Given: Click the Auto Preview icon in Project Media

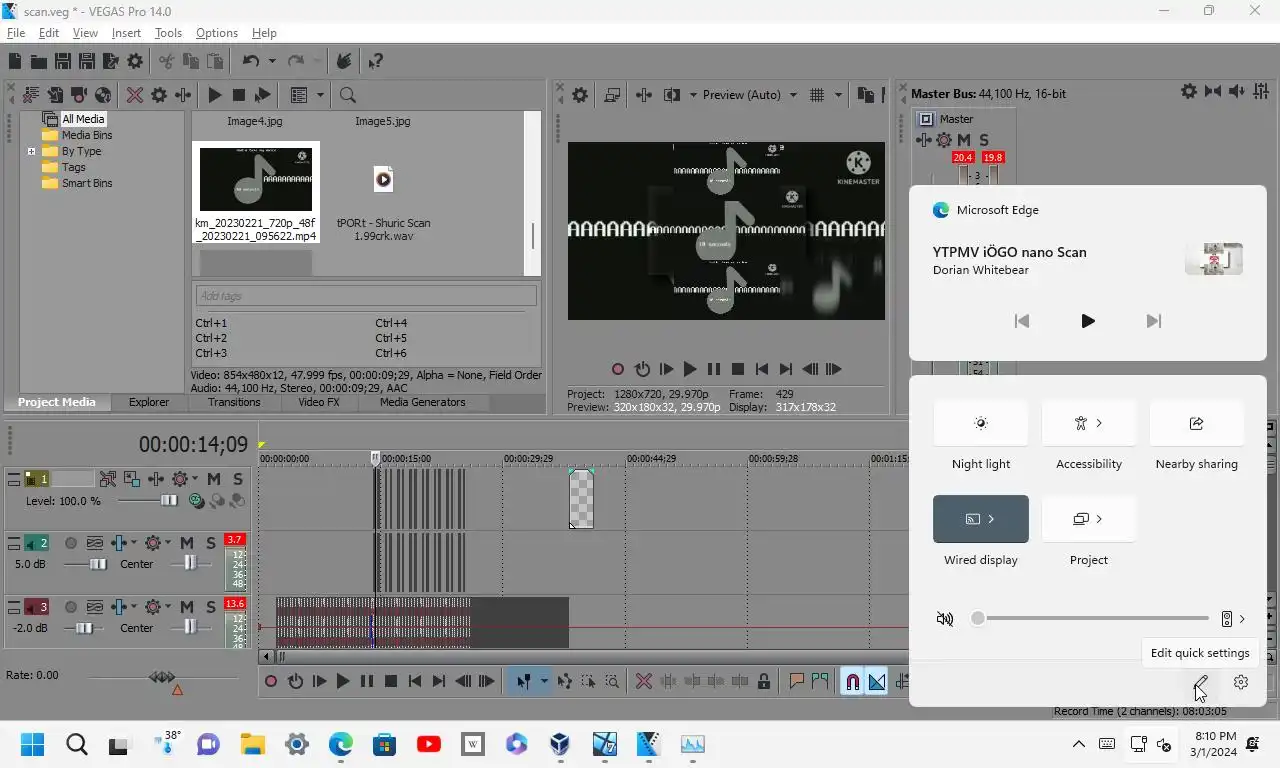Looking at the screenshot, I should (263, 95).
